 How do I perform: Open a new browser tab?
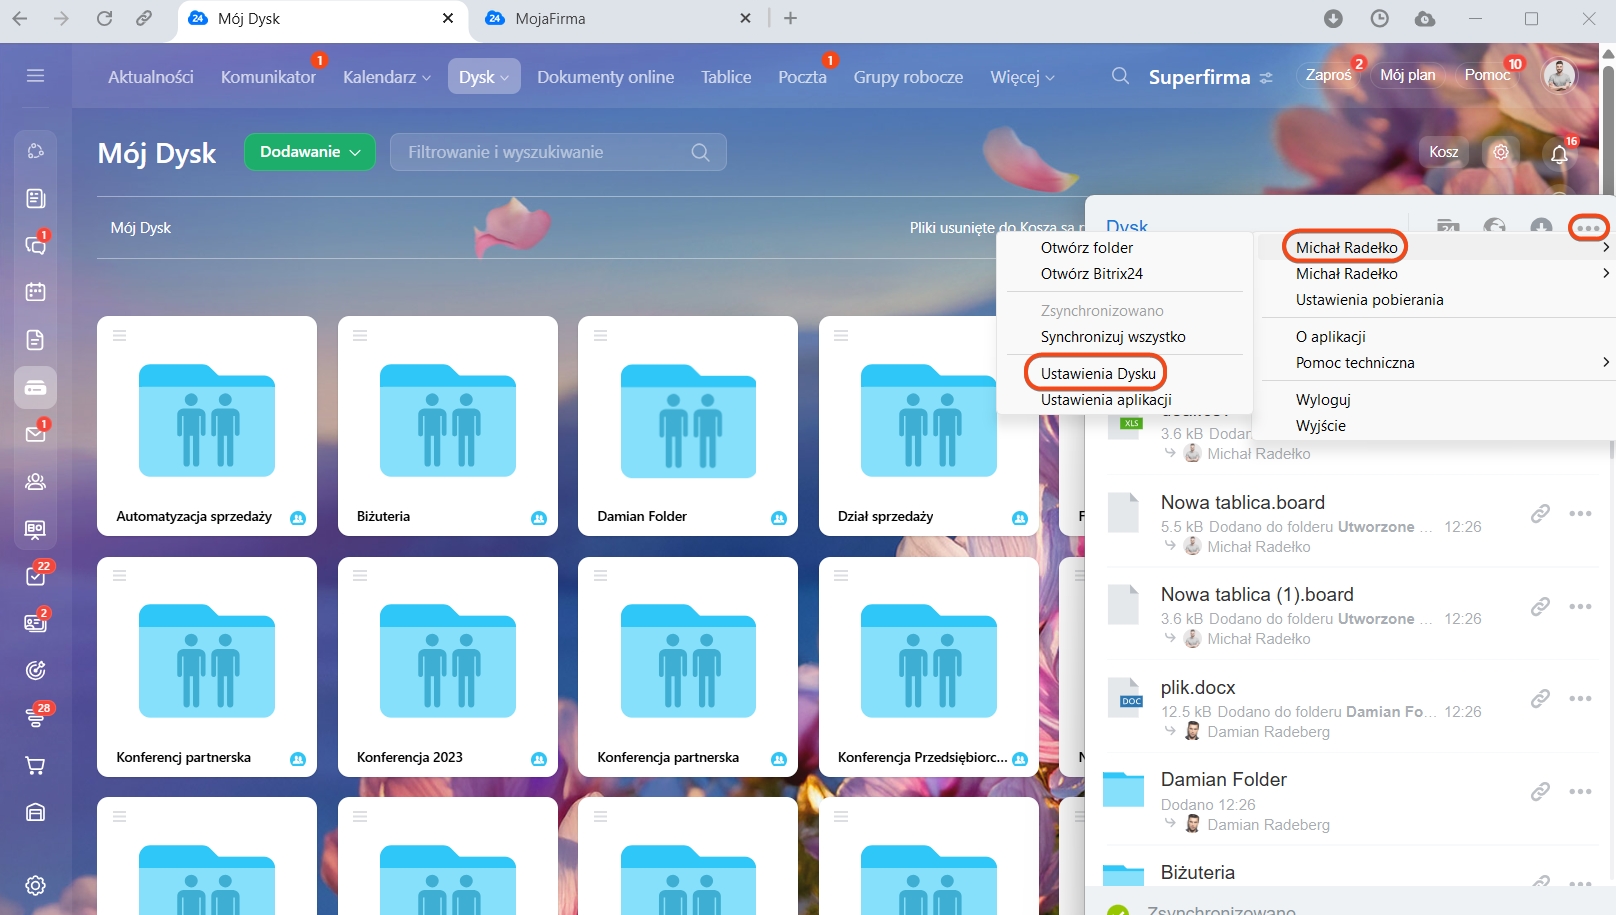point(790,19)
